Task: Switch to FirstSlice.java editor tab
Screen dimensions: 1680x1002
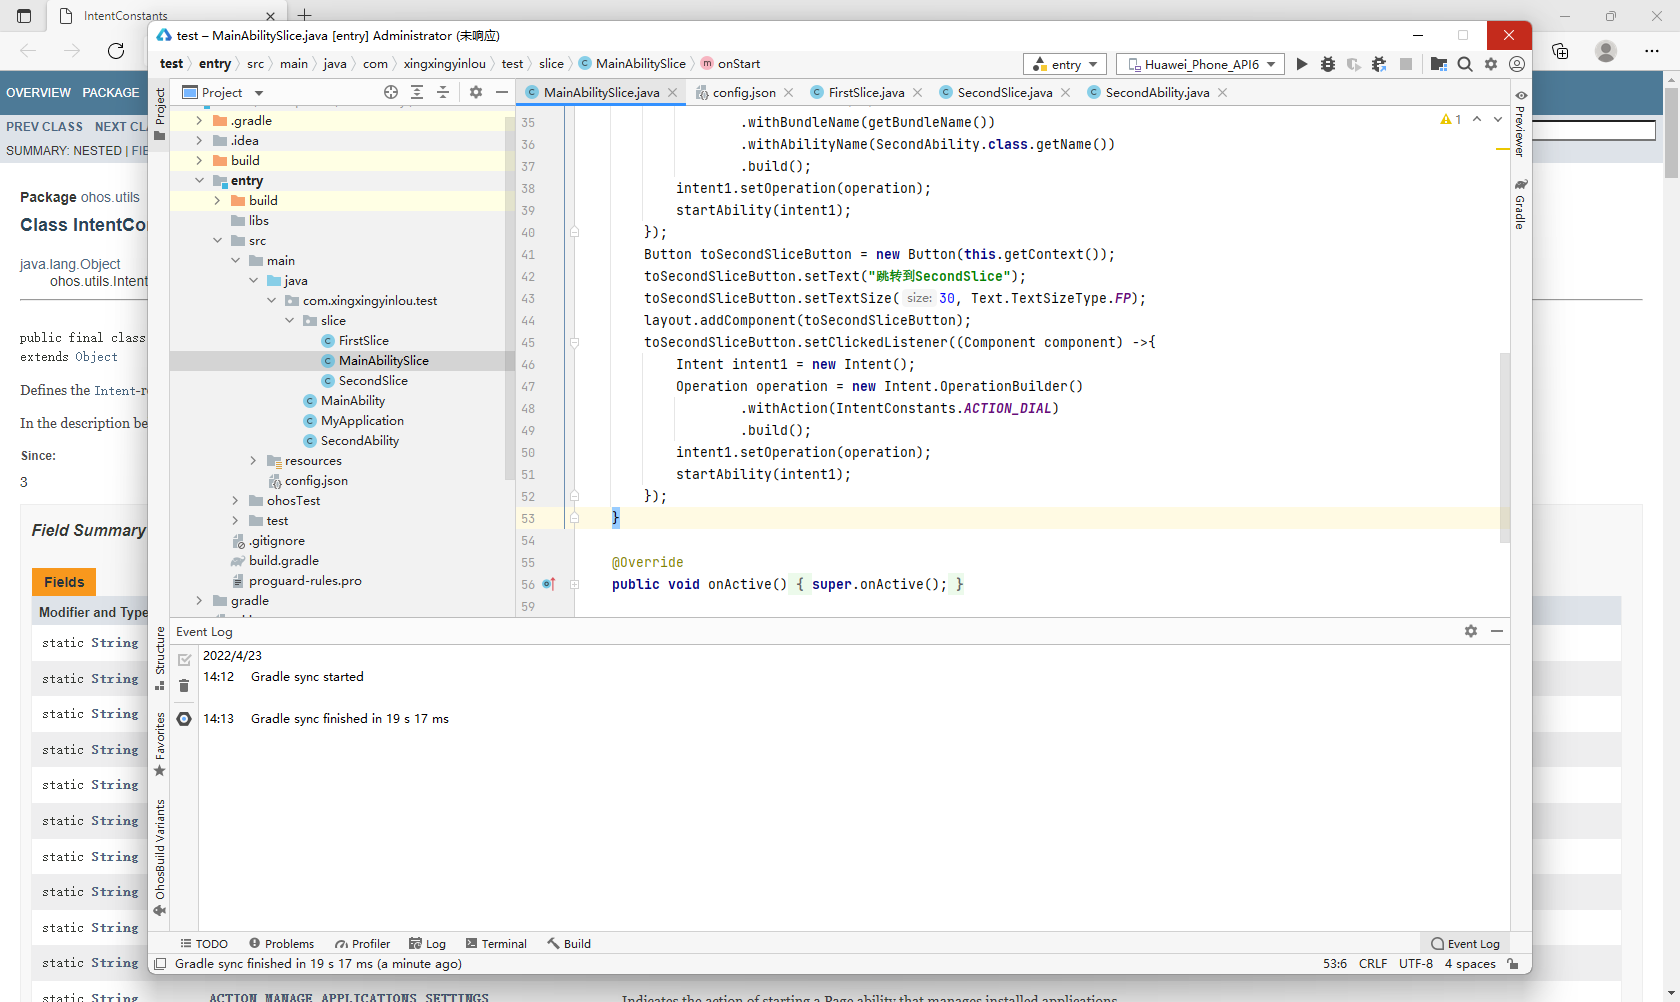Action: click(866, 92)
